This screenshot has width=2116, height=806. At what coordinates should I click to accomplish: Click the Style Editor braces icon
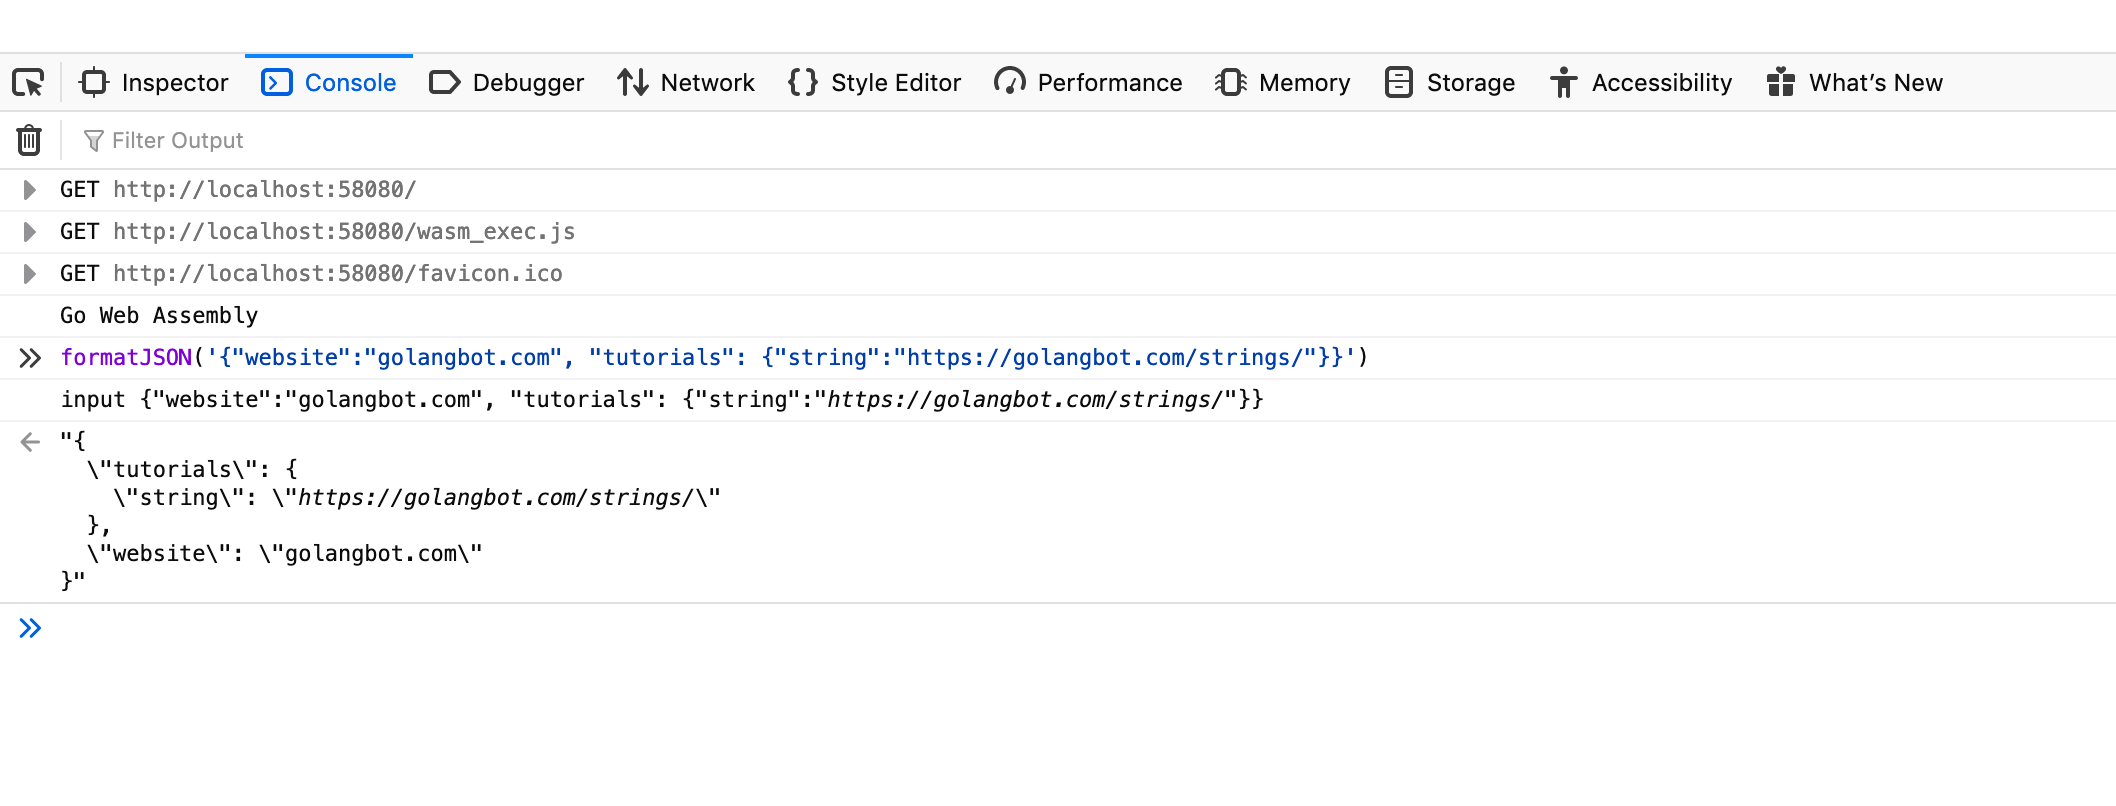[802, 82]
